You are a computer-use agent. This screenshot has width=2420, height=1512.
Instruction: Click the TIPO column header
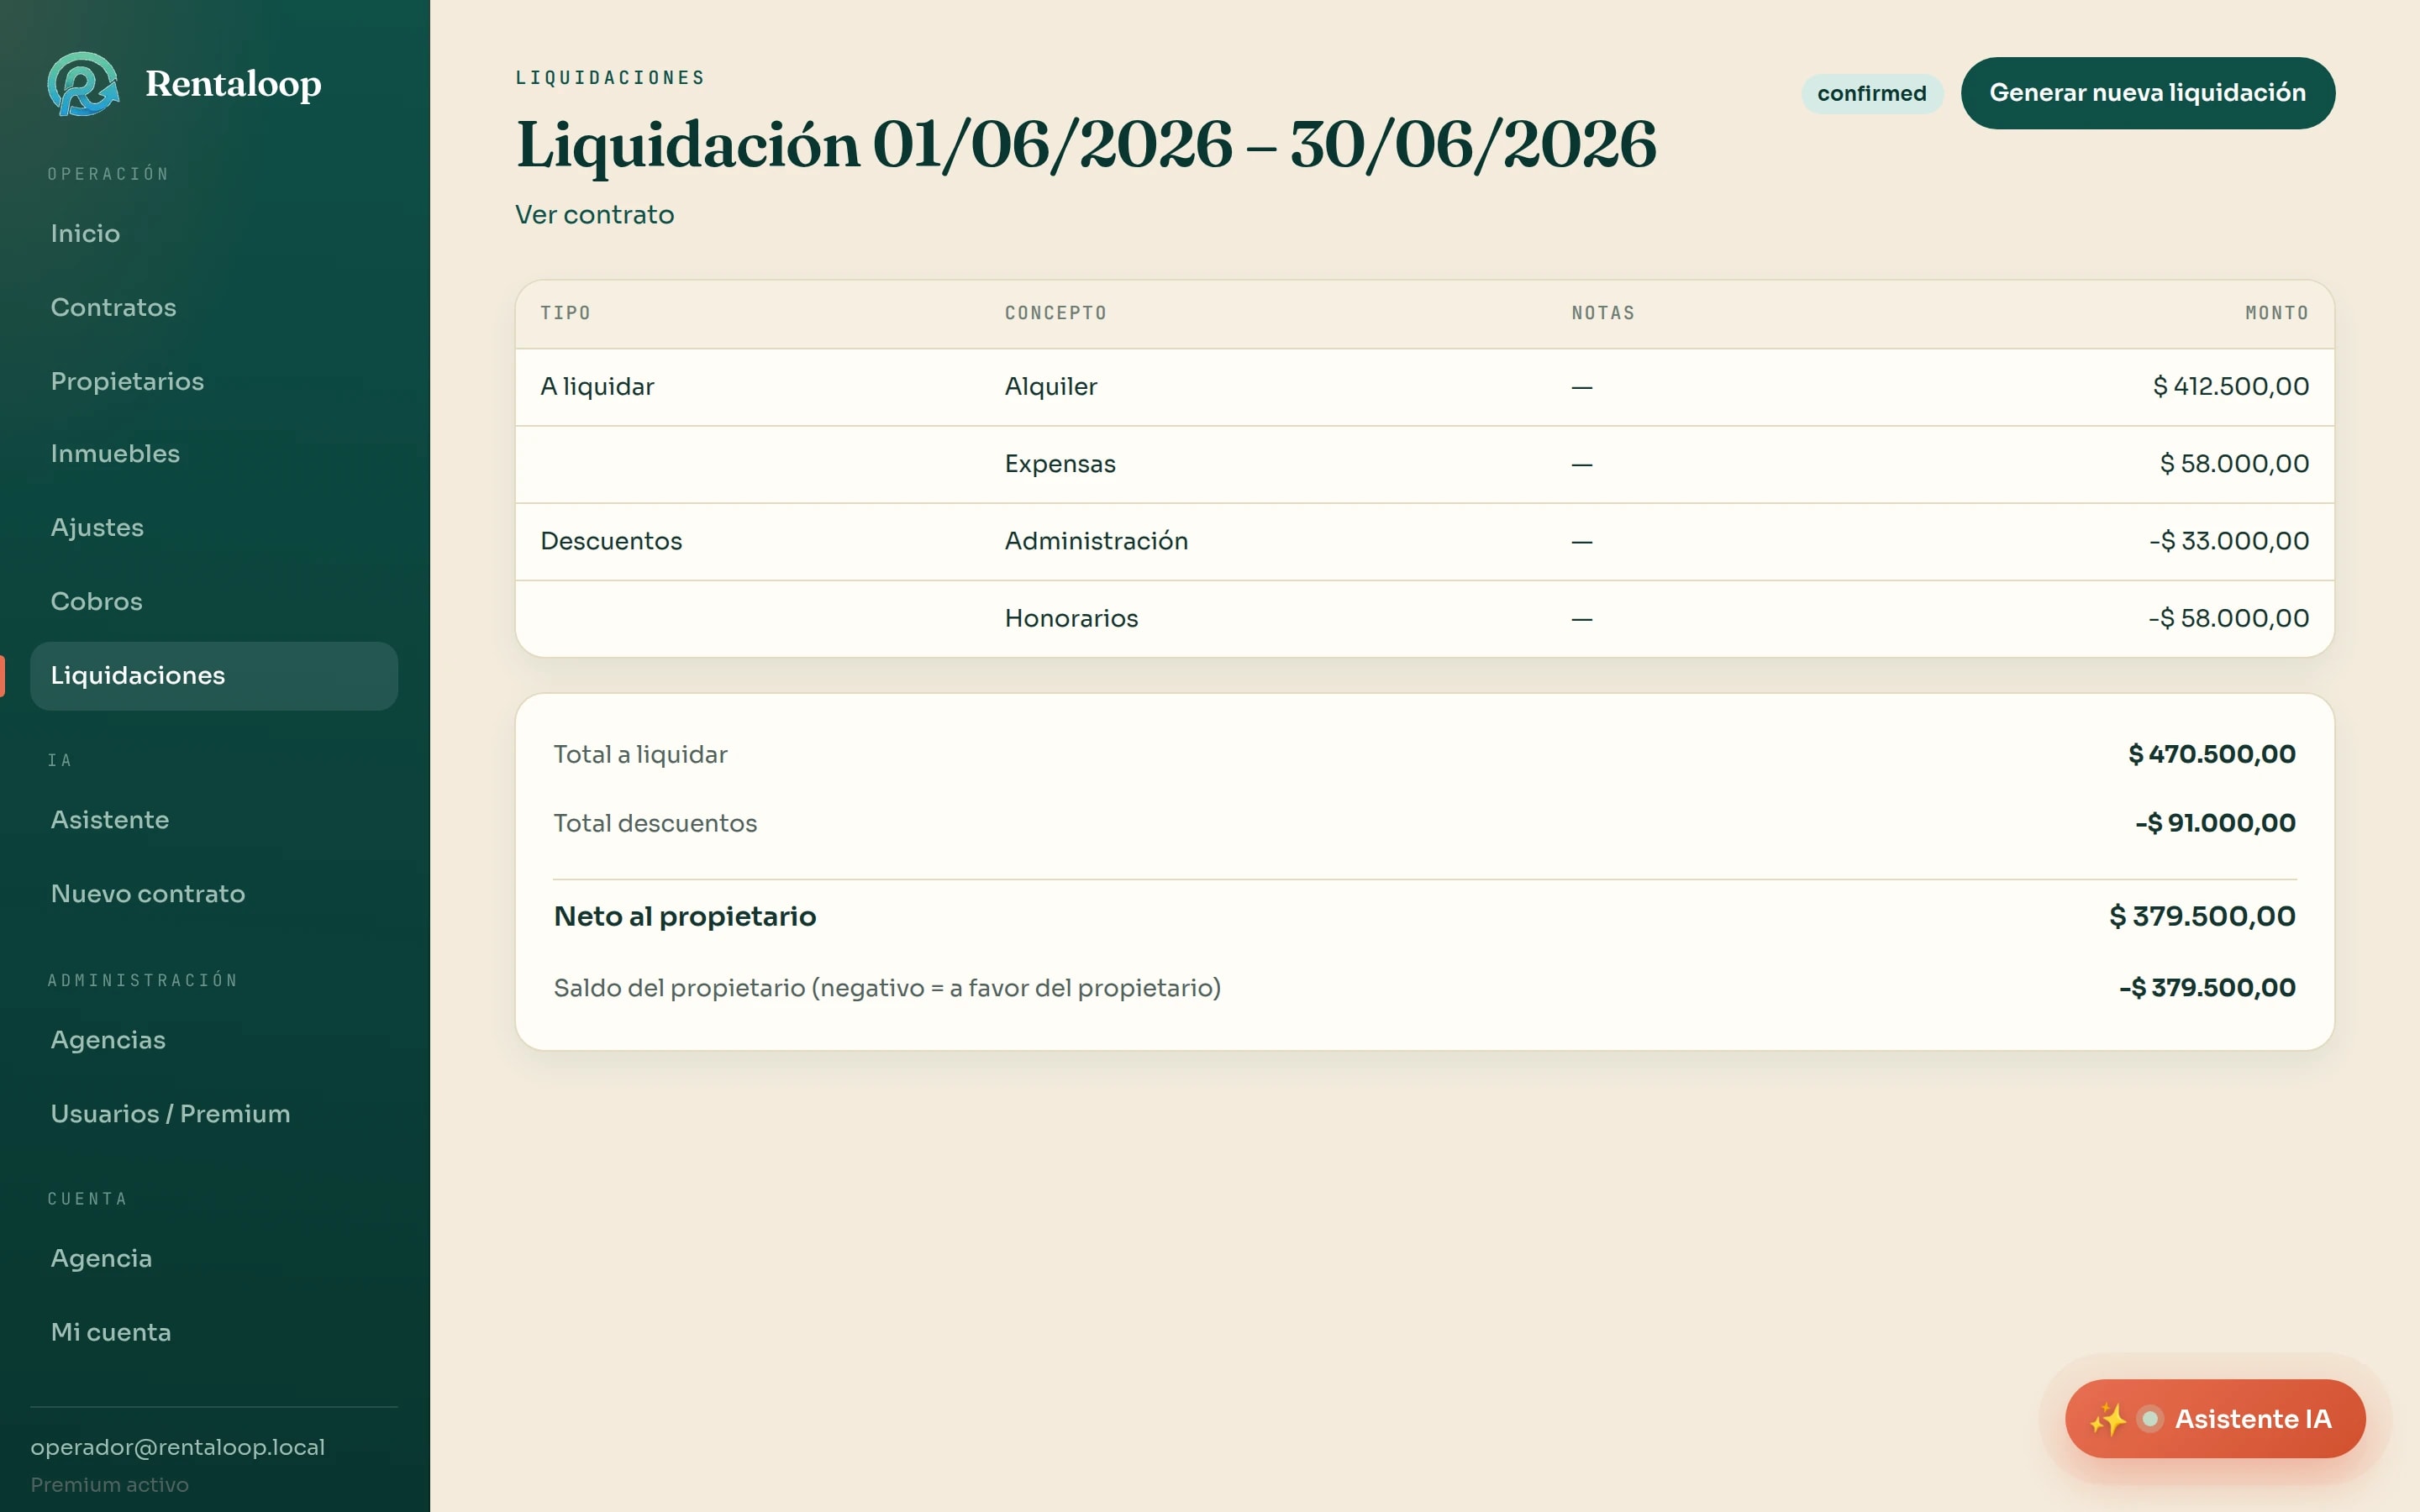(x=565, y=313)
